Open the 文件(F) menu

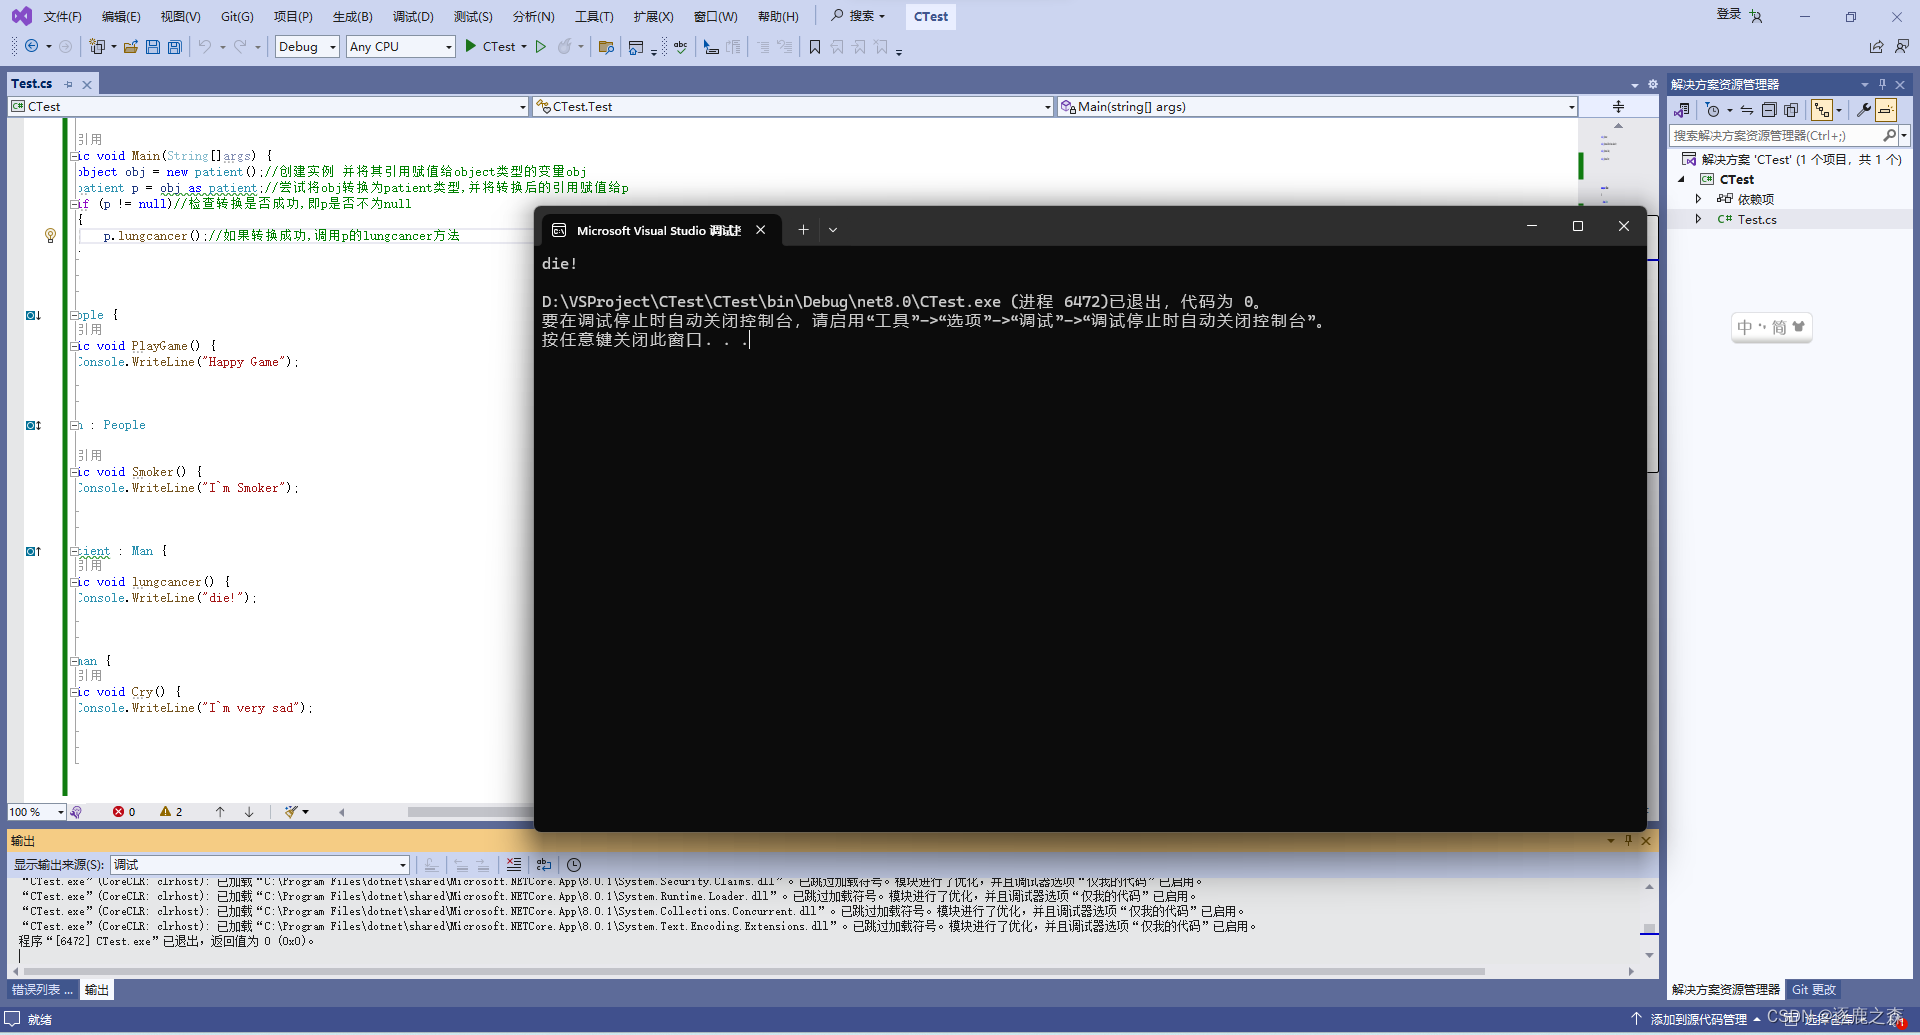63,16
